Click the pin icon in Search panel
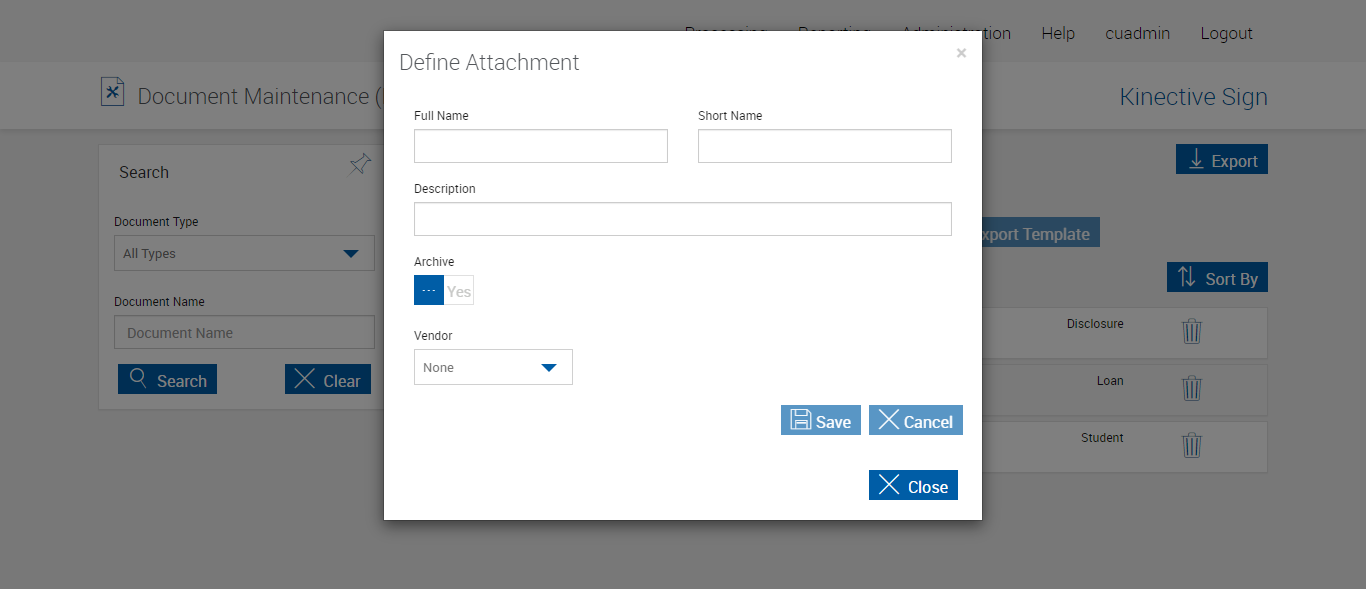 [x=360, y=165]
